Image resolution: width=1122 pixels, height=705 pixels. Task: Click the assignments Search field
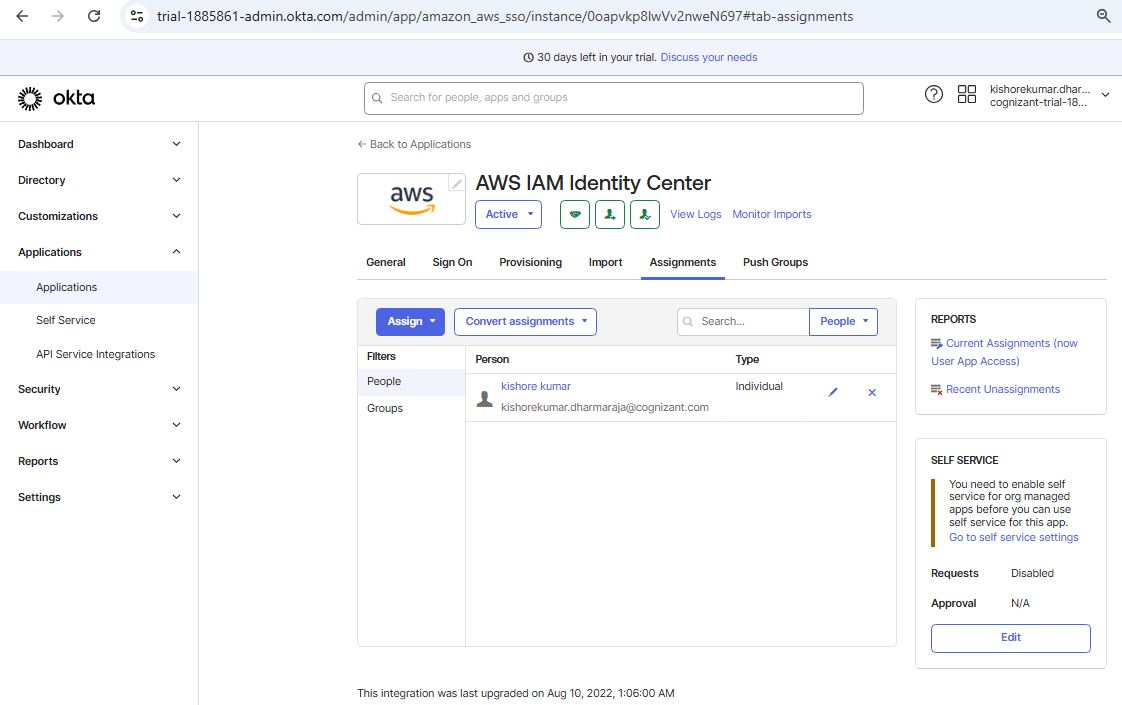[750, 321]
